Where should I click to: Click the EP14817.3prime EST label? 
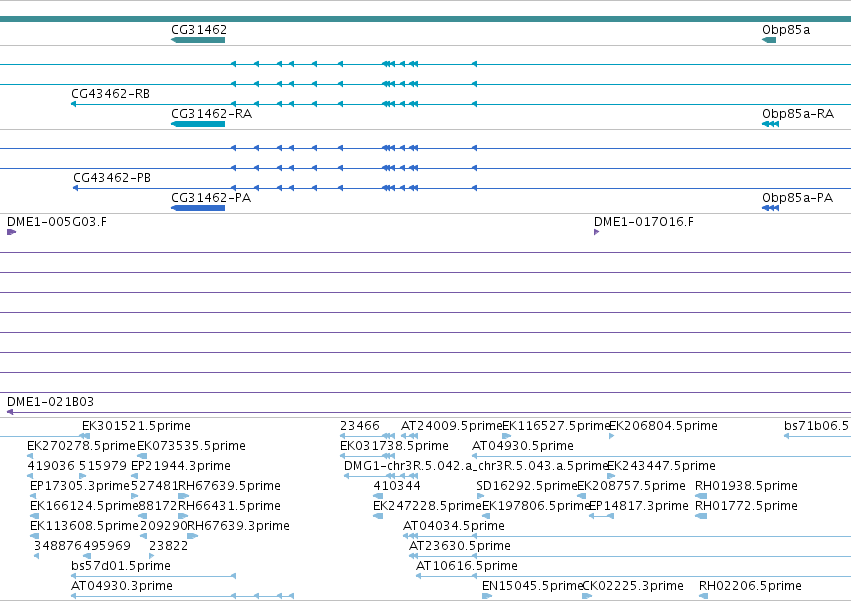point(639,506)
